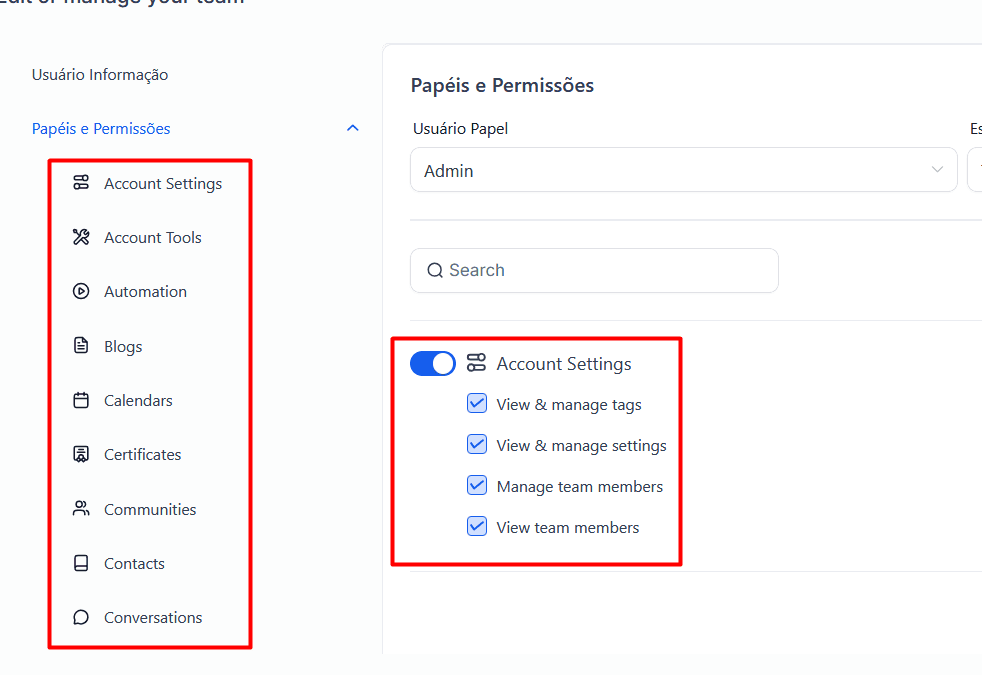Click the Conversations chat bubble icon
The image size is (982, 675).
click(x=81, y=617)
